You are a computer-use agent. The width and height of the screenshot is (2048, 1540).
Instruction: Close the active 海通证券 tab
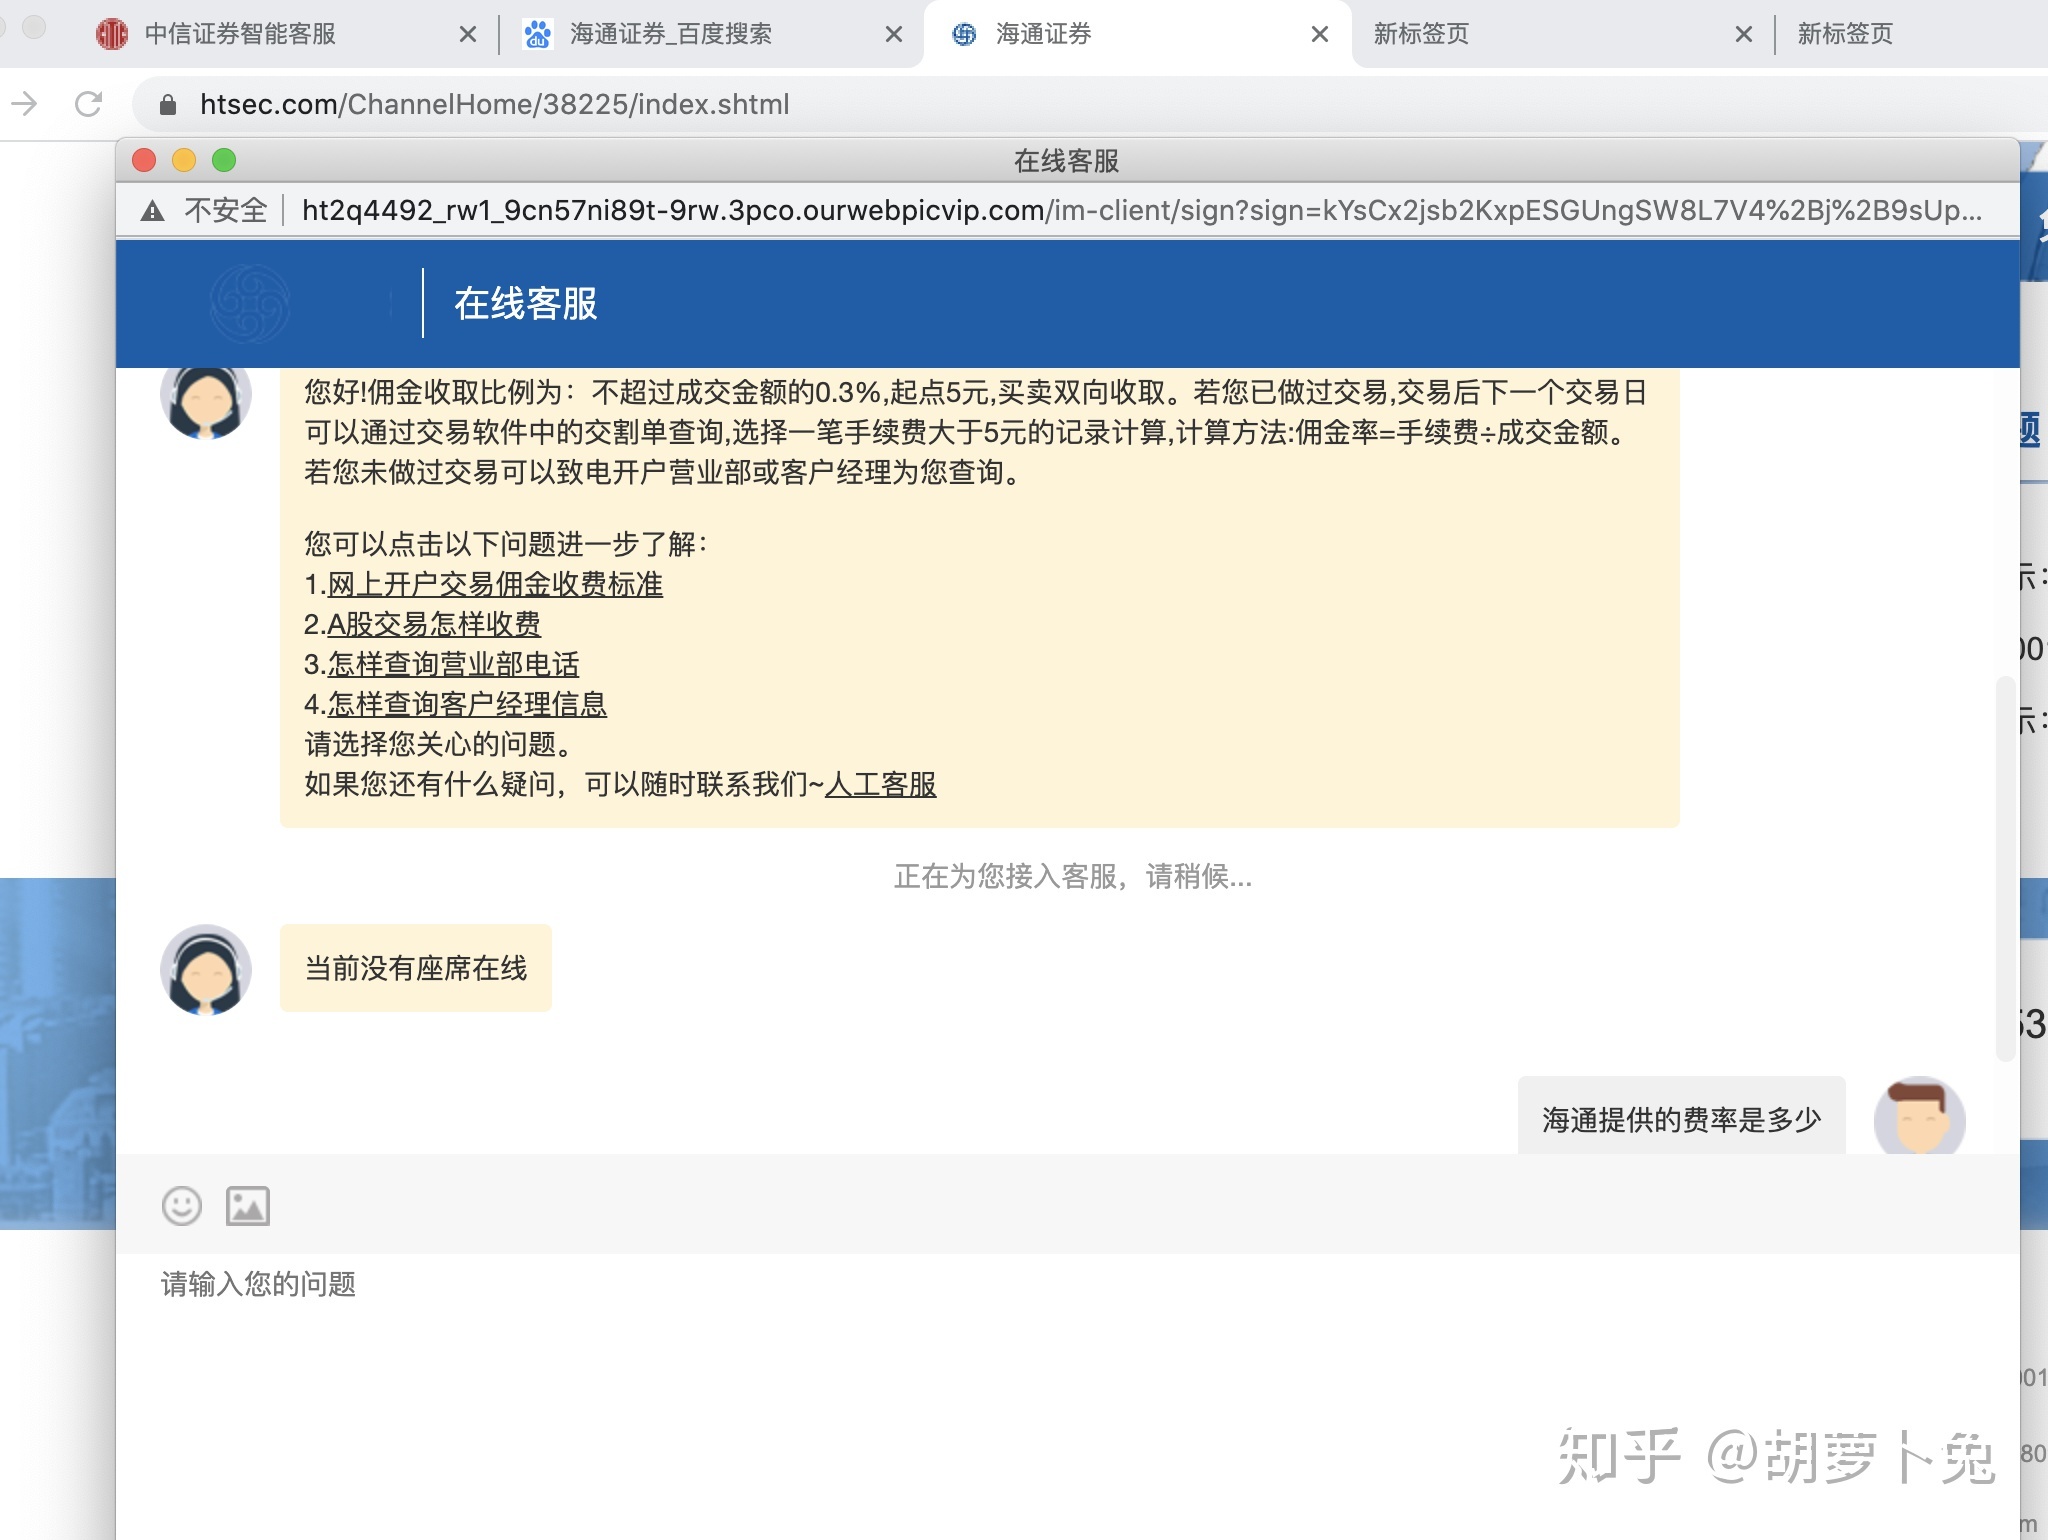[x=1320, y=34]
